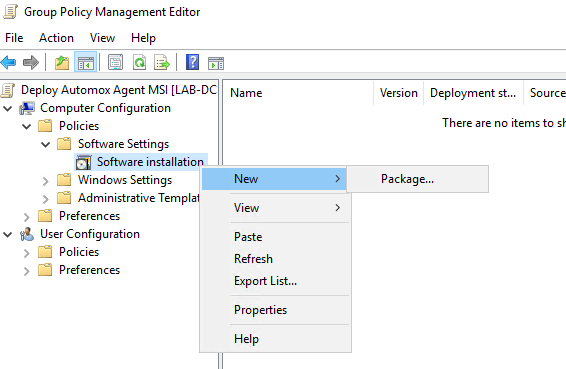Click the policy scroll icon beside Deploy Automox Agent
This screenshot has width=566, height=369.
(8, 90)
